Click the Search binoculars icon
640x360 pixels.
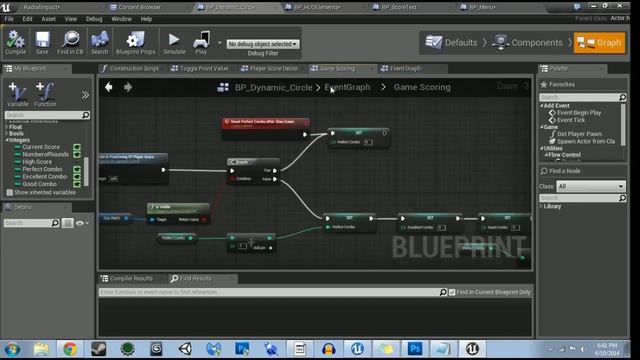pyautogui.click(x=100, y=42)
